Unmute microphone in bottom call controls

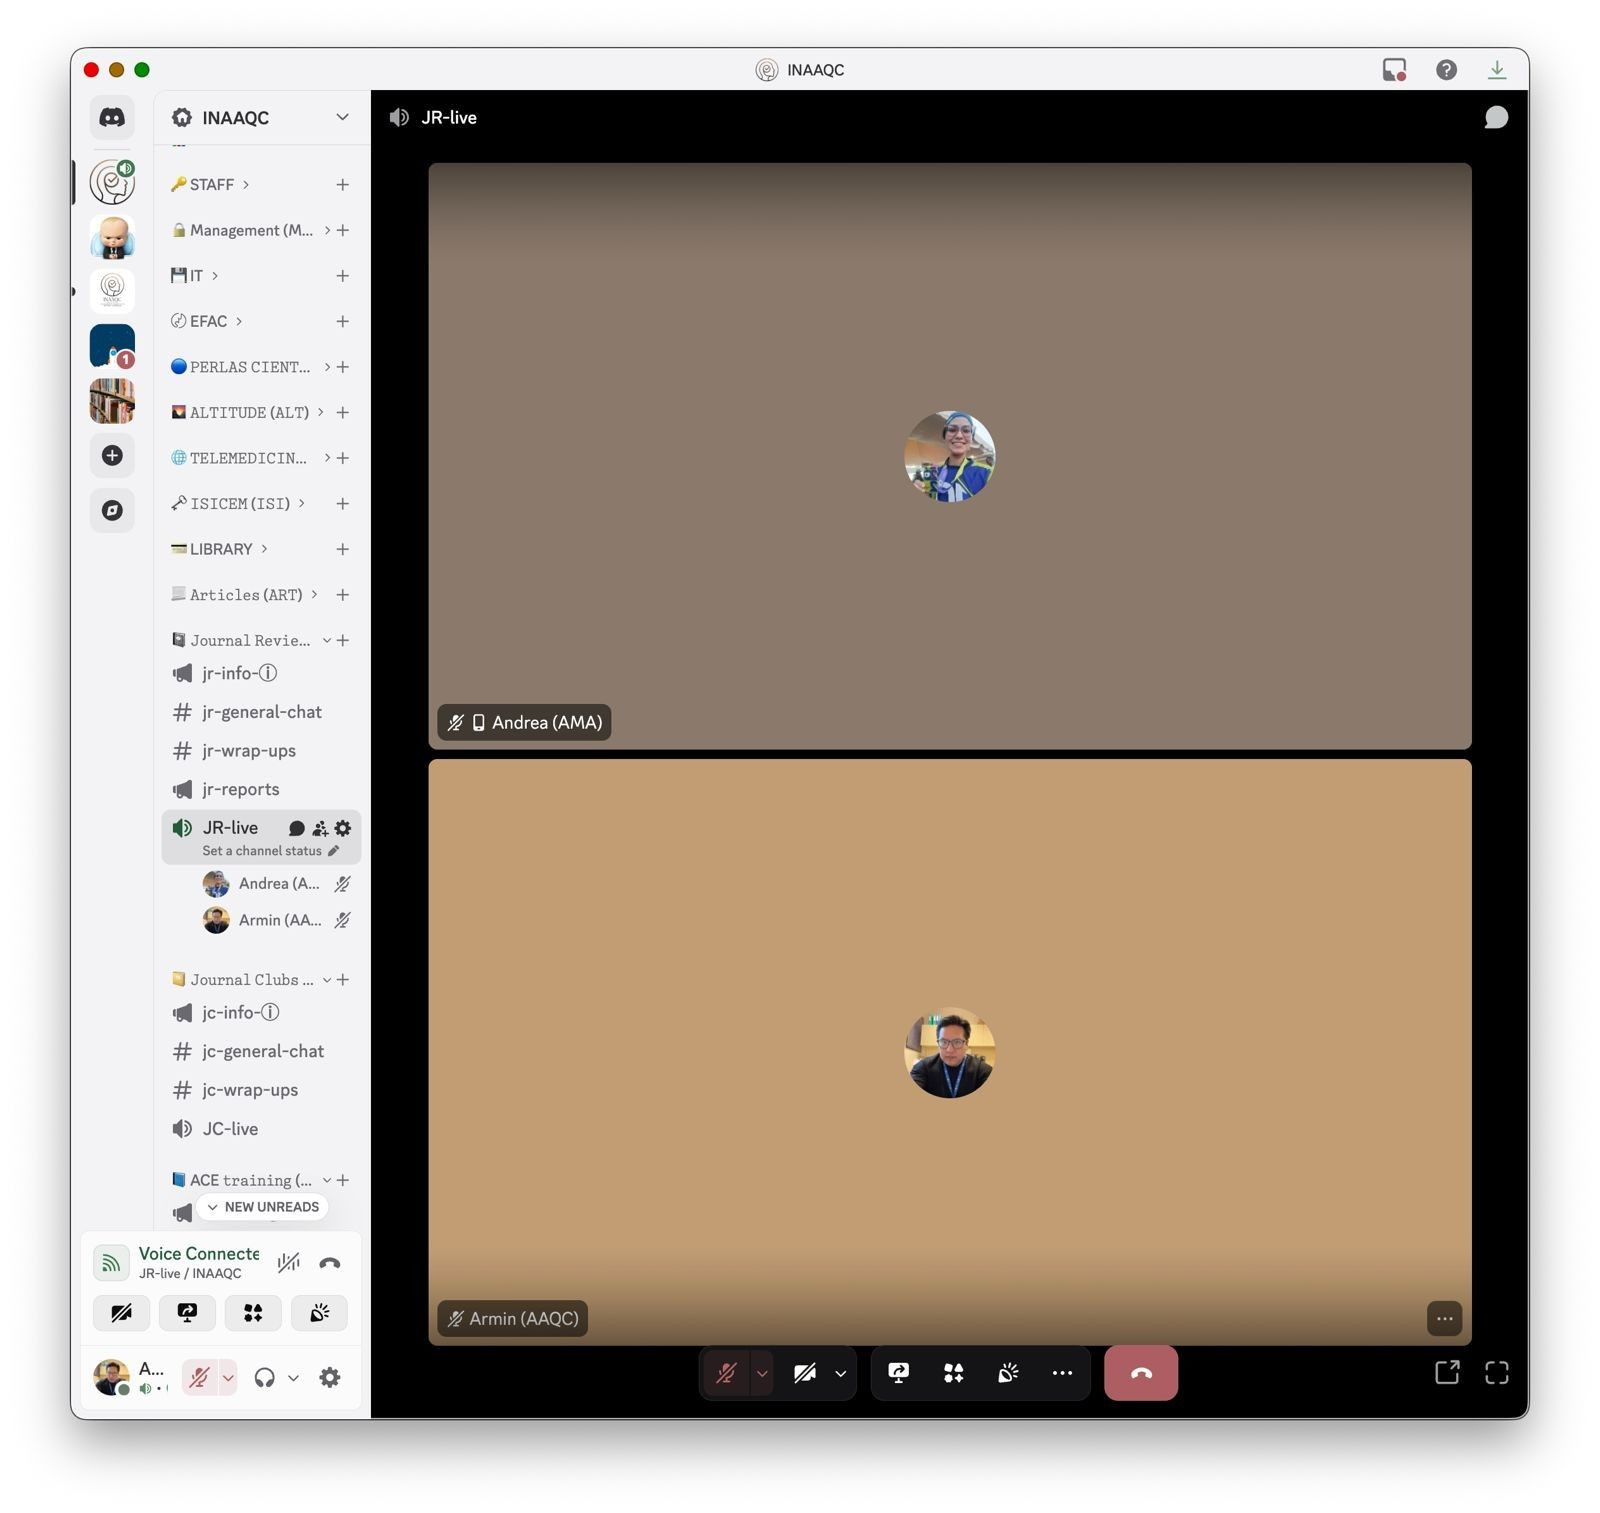pos(726,1373)
